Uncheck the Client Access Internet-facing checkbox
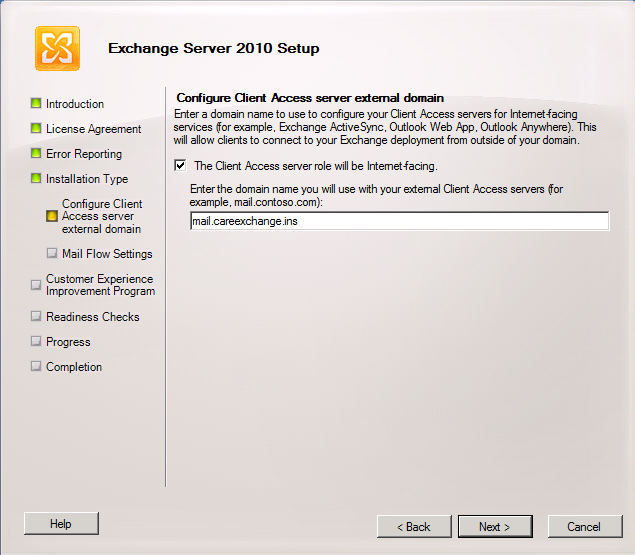Image resolution: width=635 pixels, height=555 pixels. point(180,165)
